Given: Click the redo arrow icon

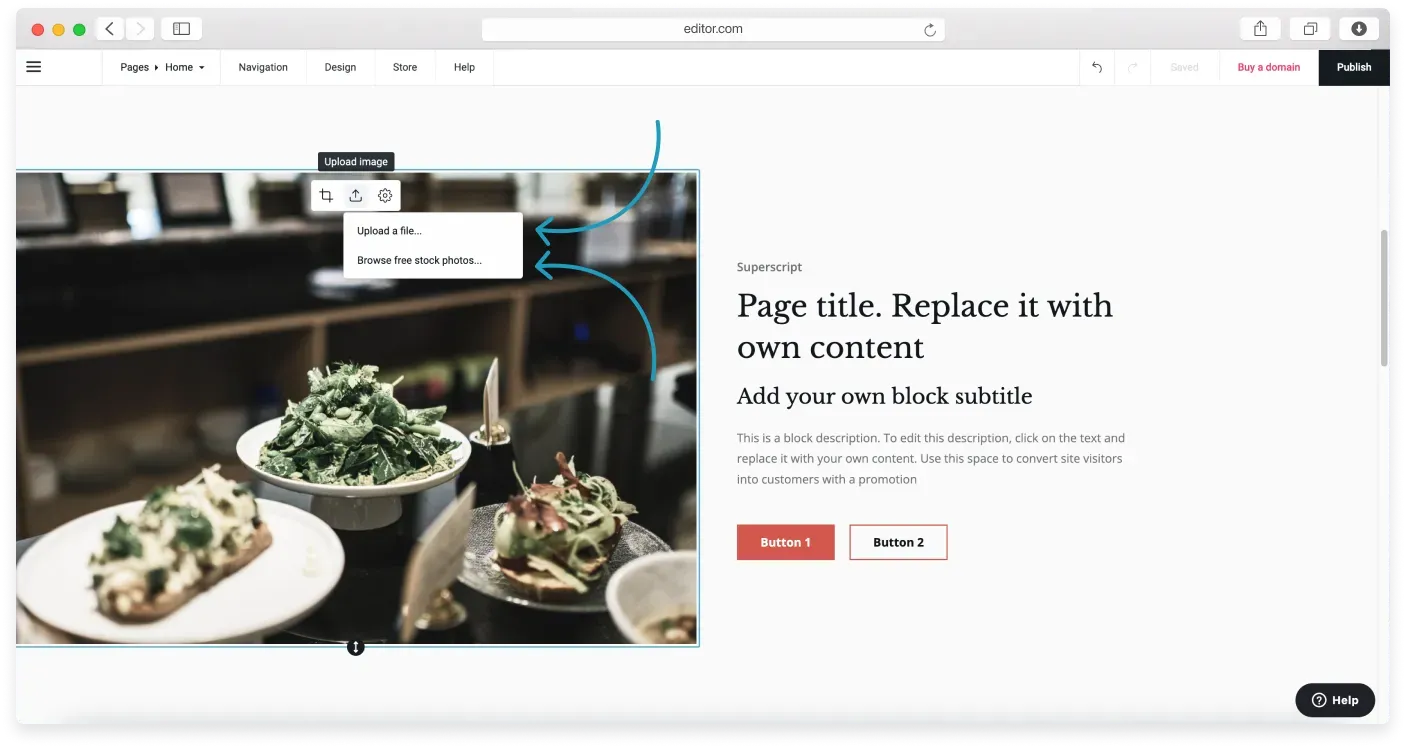Looking at the screenshot, I should click(x=1133, y=67).
